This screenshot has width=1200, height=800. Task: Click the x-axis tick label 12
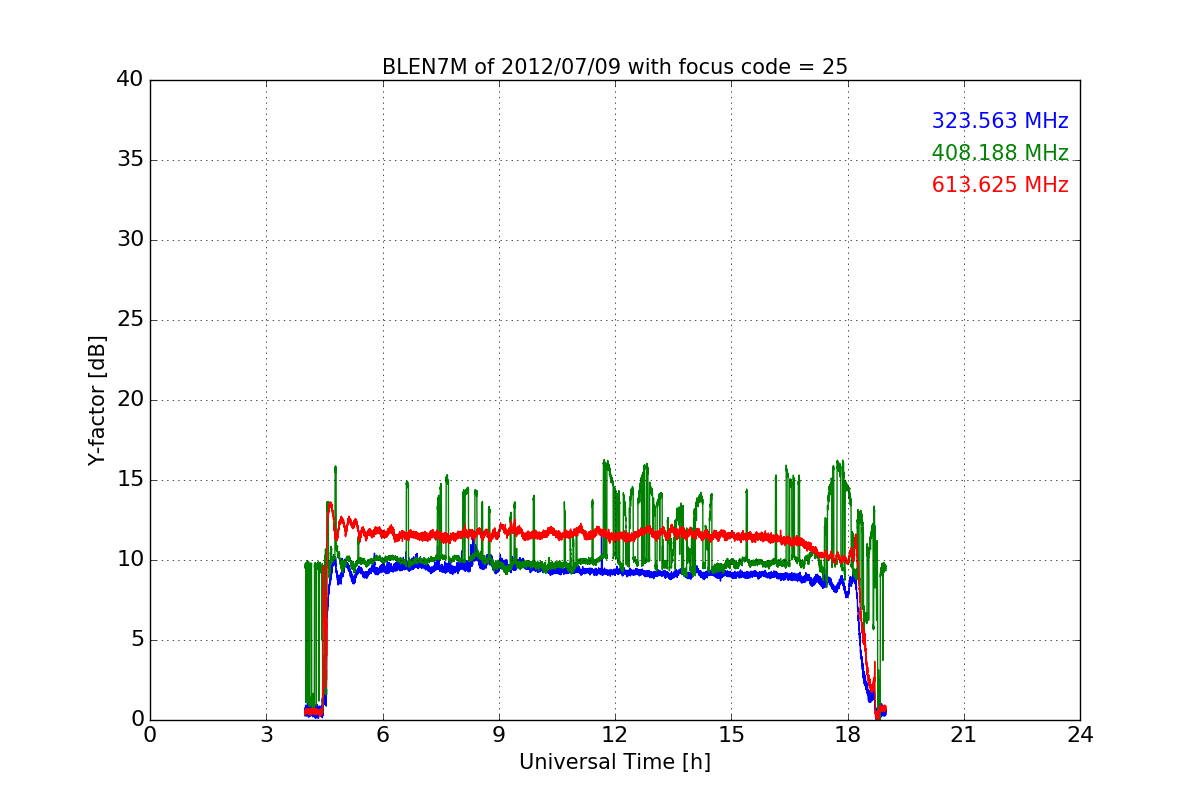tap(614, 735)
